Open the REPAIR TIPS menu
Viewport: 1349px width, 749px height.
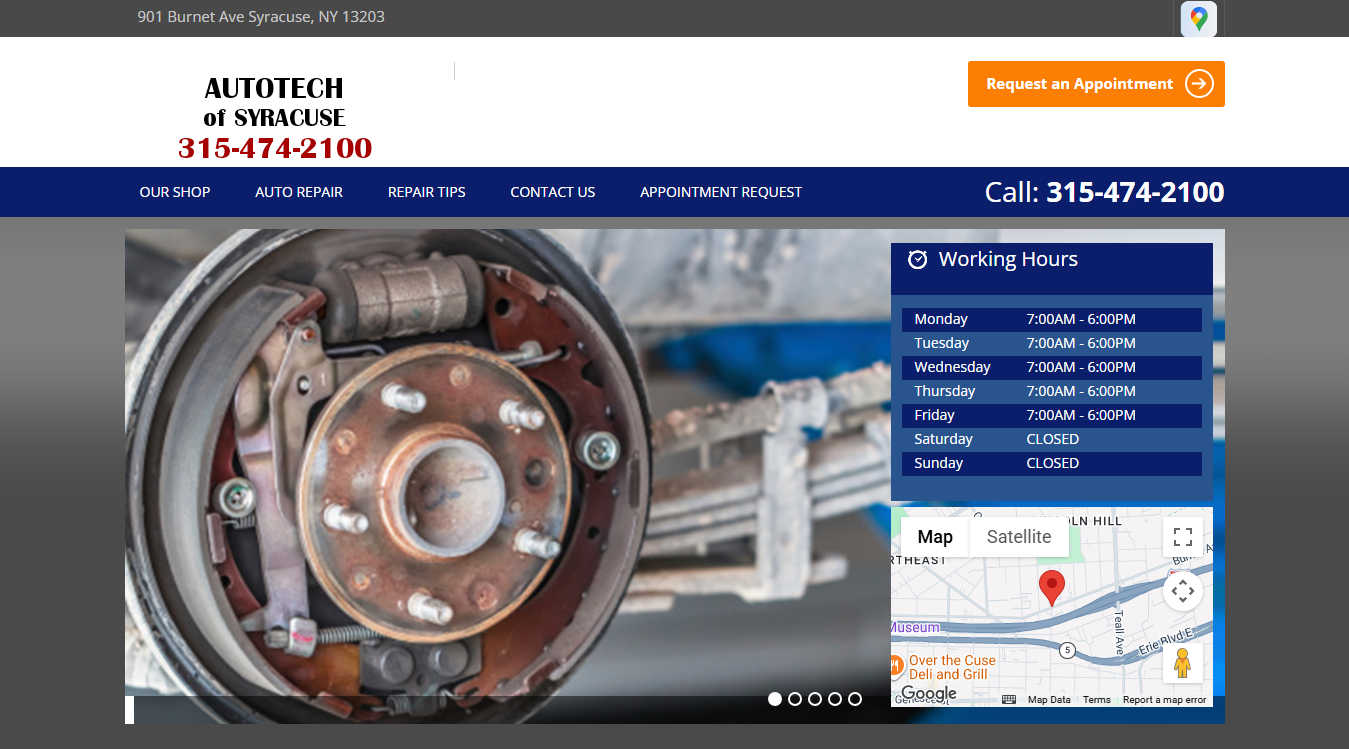coord(427,192)
